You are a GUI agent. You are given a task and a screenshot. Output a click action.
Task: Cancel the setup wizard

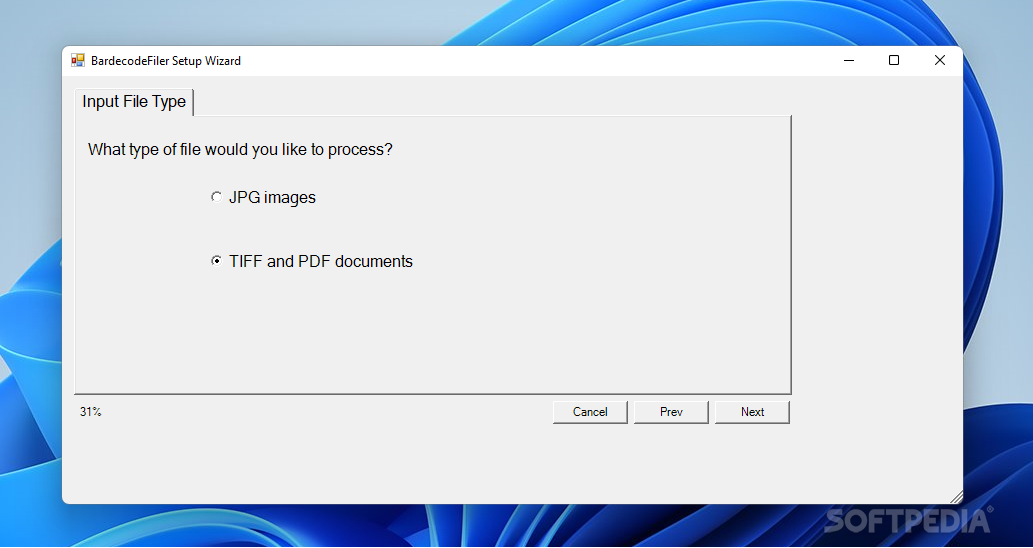[x=590, y=412]
